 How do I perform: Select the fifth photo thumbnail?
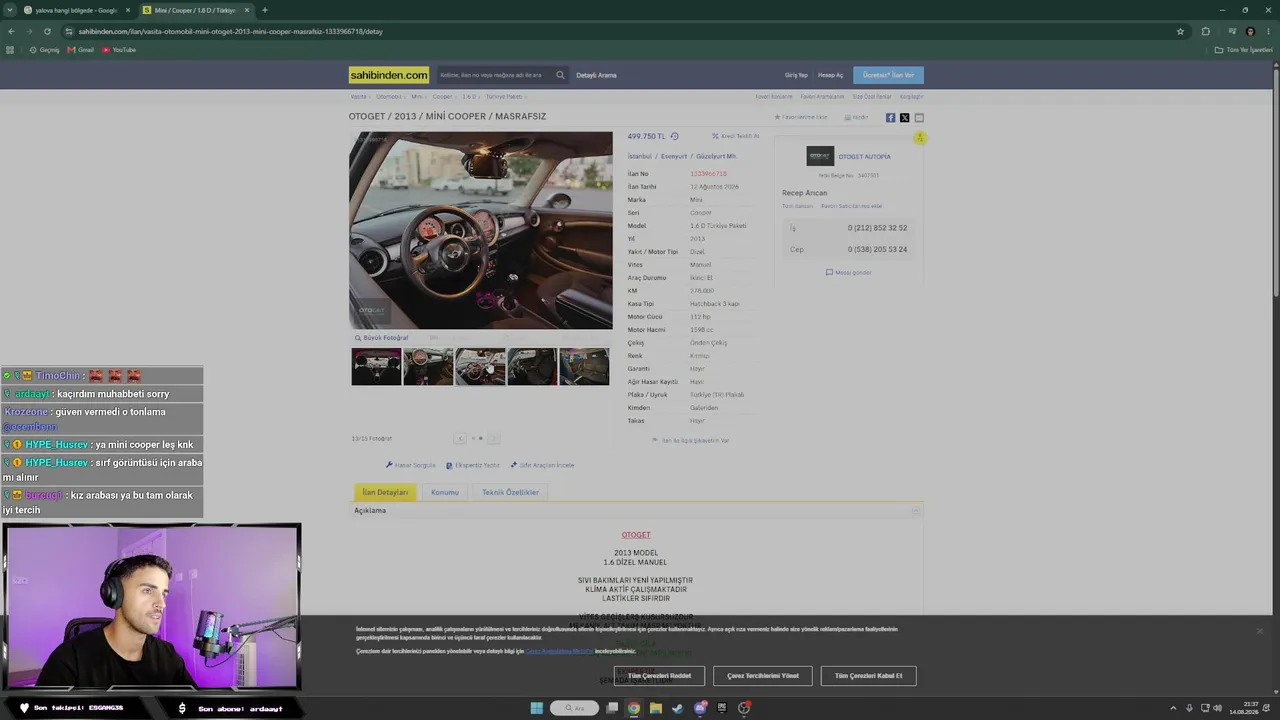pyautogui.click(x=584, y=367)
